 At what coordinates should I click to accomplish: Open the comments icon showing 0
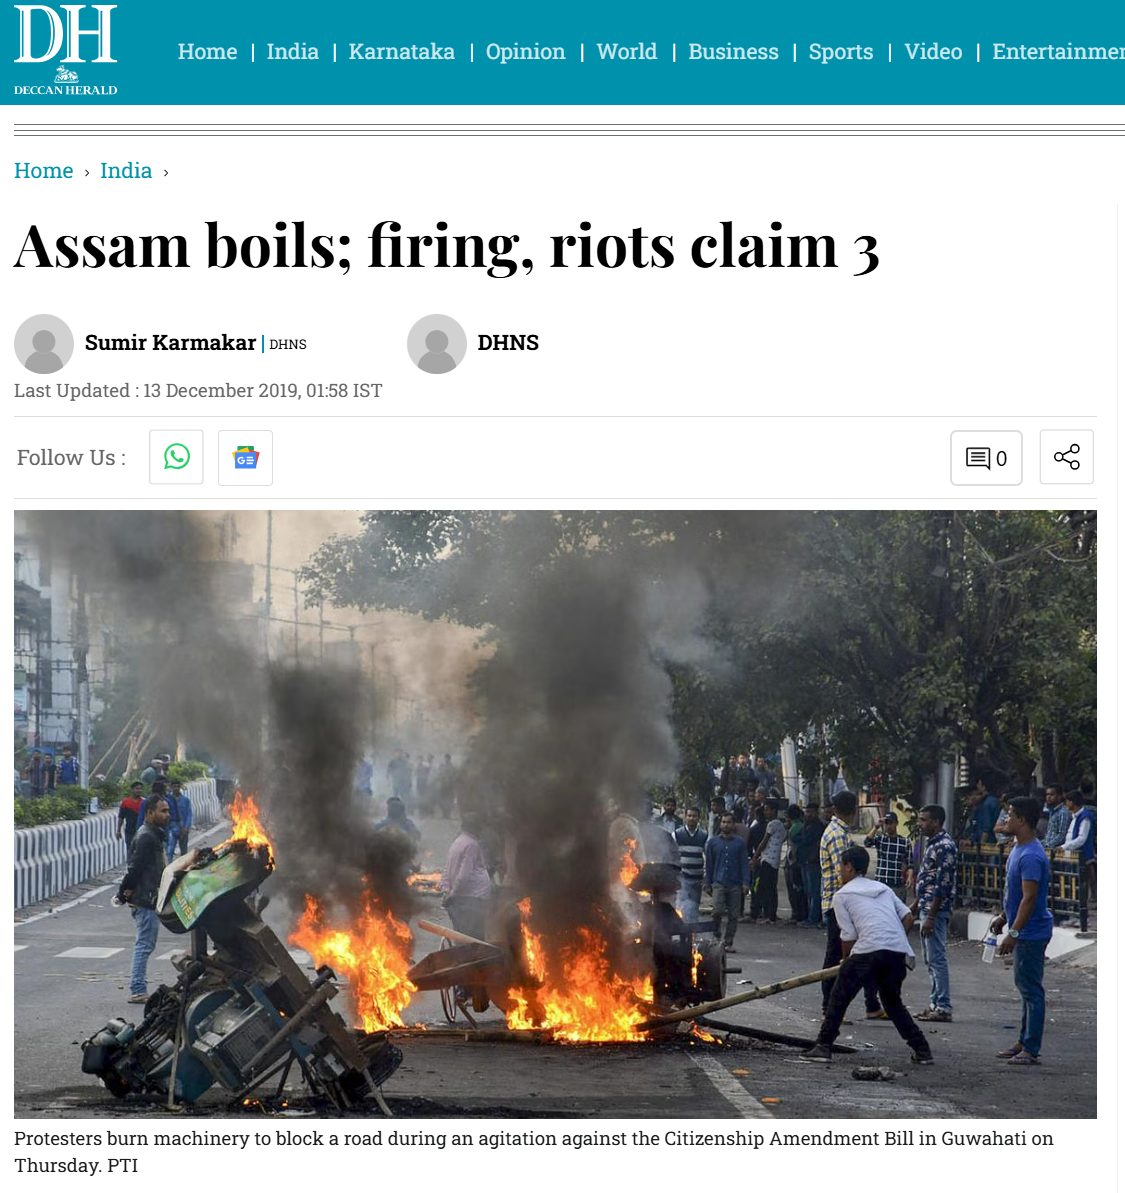986,458
